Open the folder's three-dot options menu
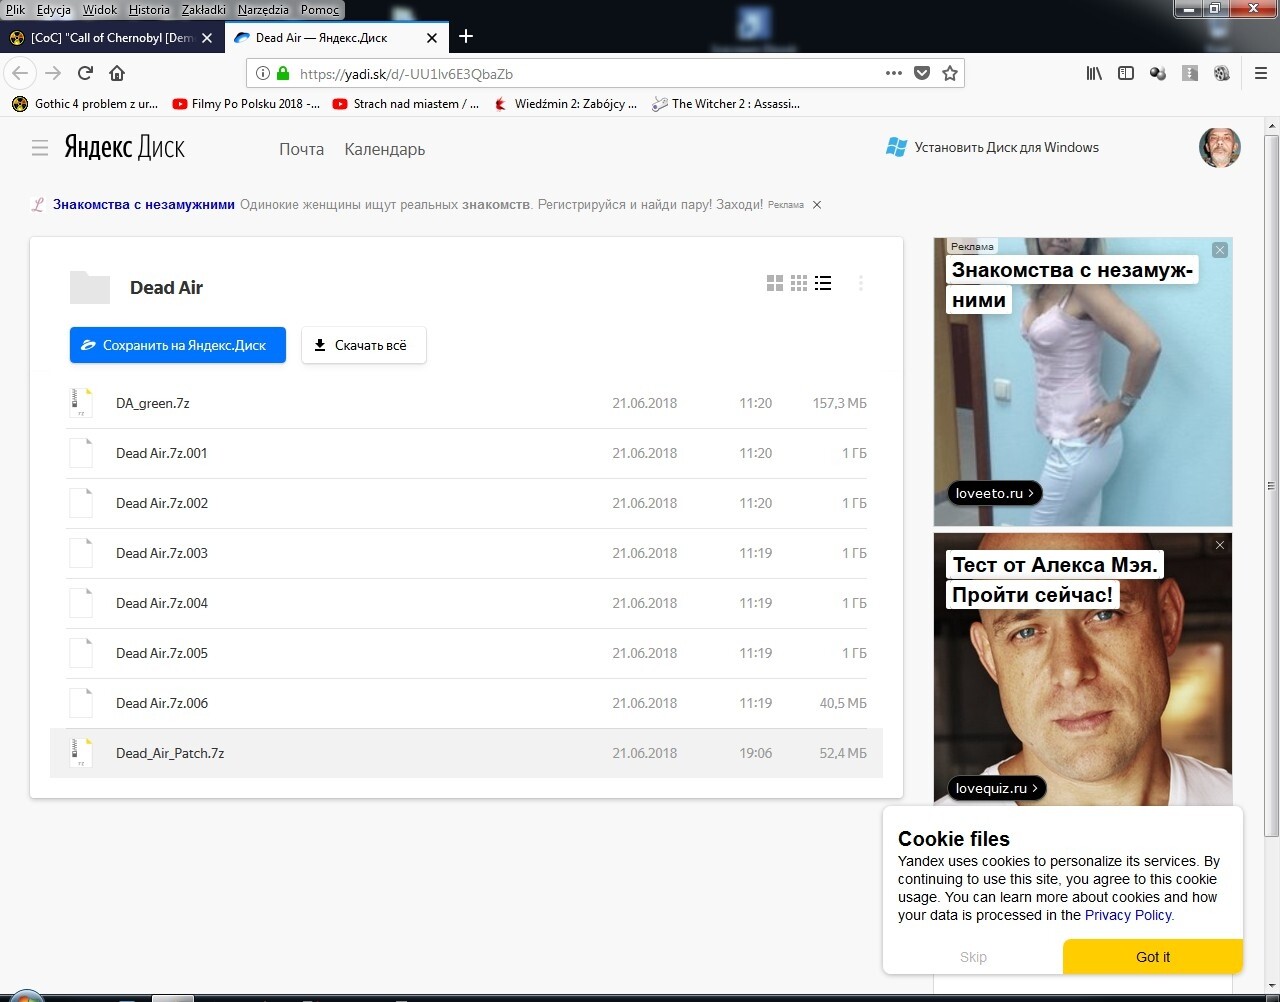The height and width of the screenshot is (1002, 1280). (860, 284)
